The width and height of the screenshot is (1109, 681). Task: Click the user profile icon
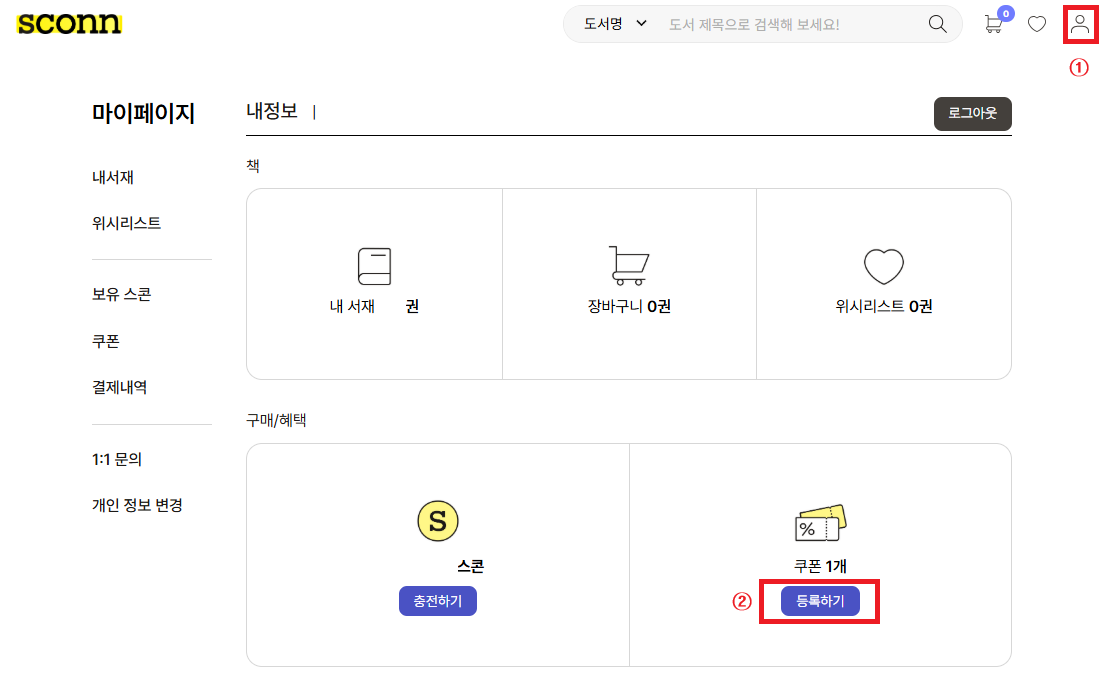click(1080, 24)
